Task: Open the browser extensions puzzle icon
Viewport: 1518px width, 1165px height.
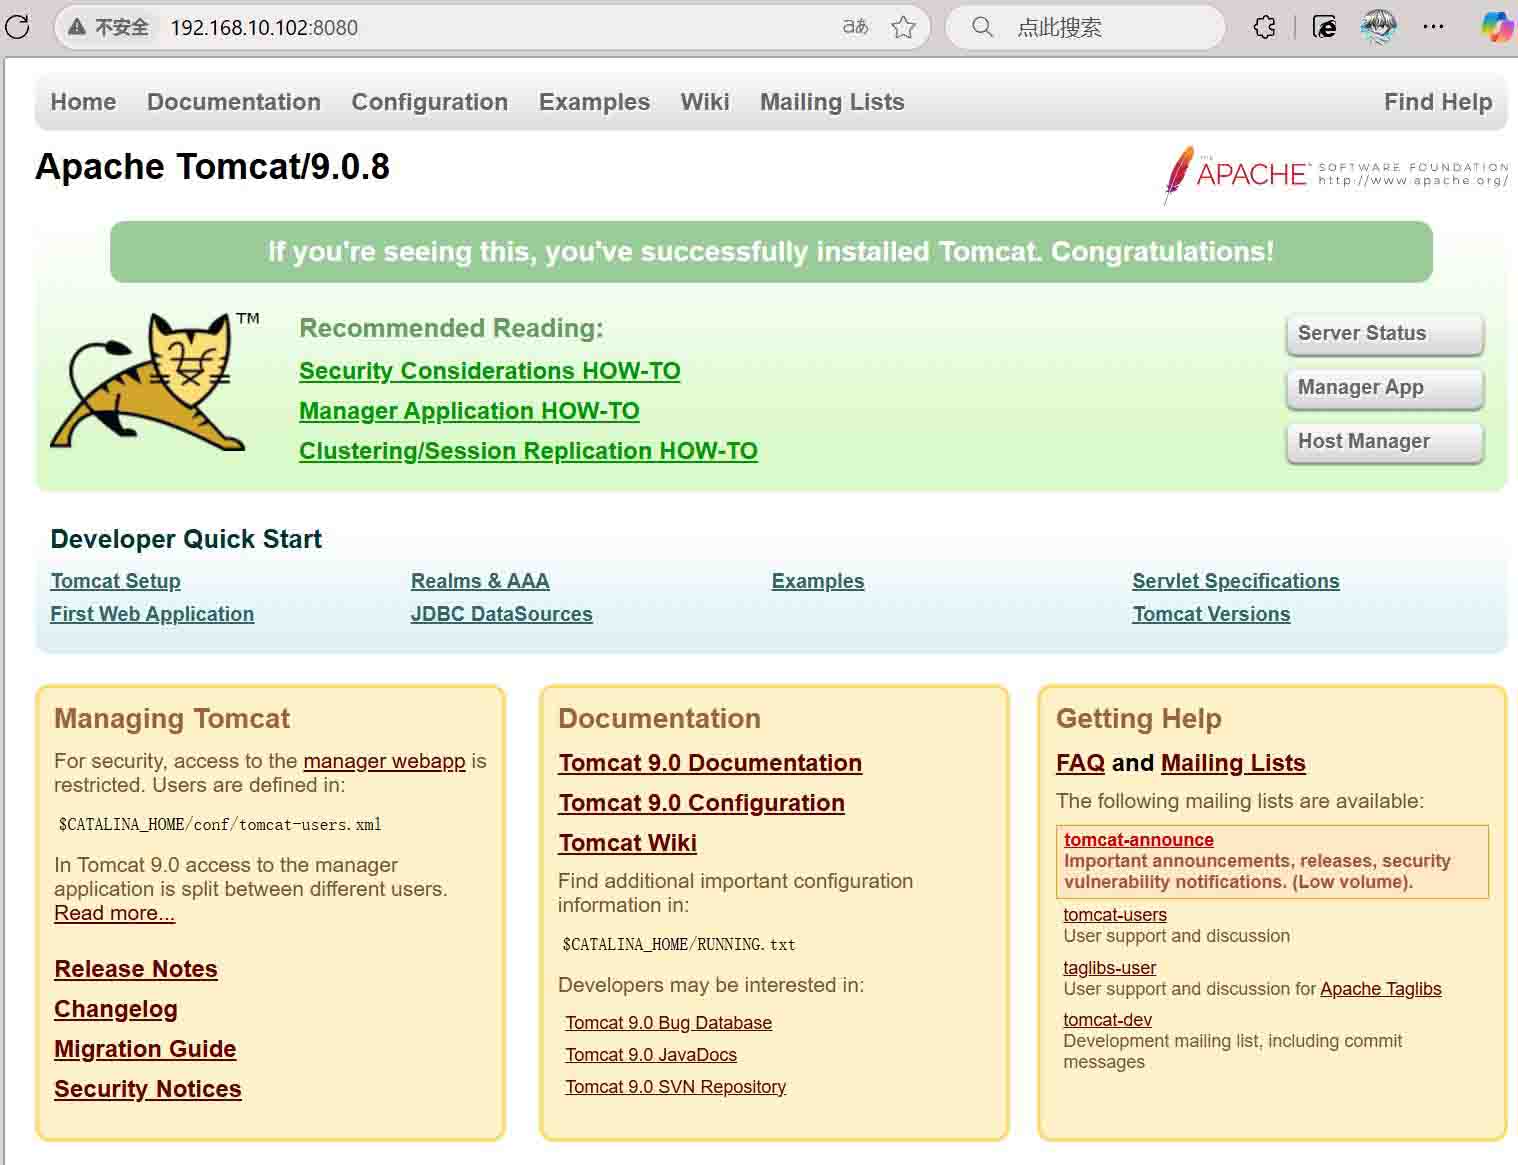Action: 1265,27
